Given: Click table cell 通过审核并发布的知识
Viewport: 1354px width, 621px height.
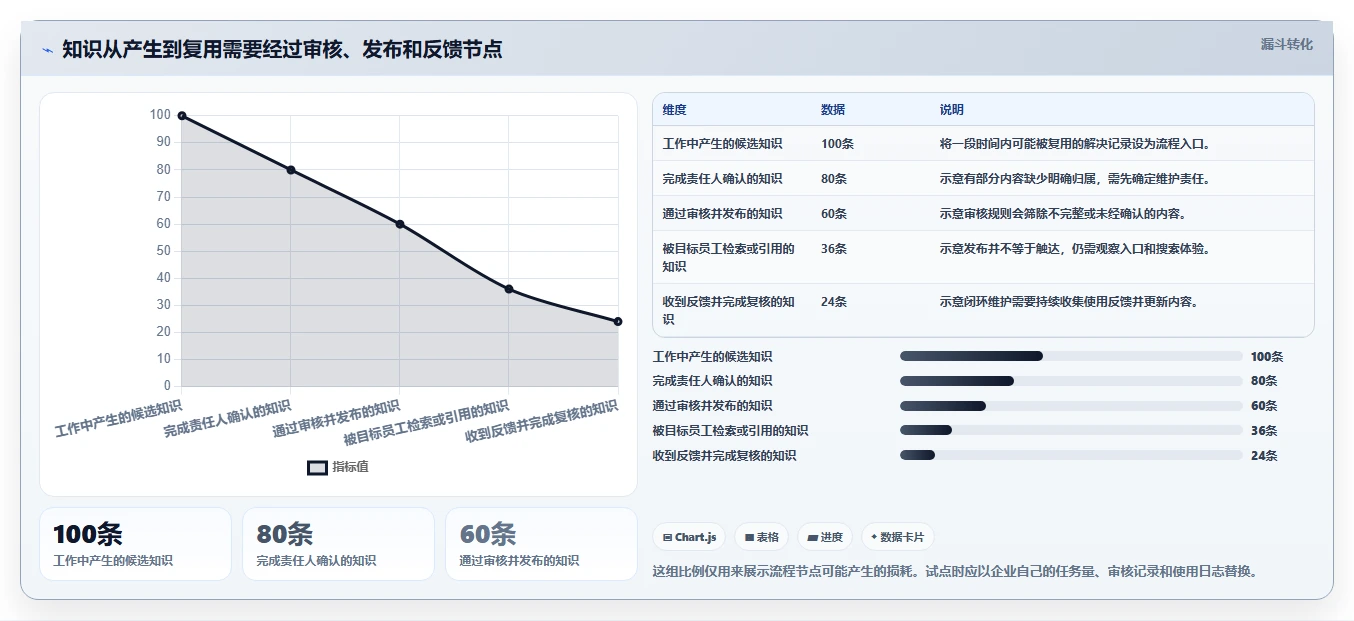Looking at the screenshot, I should tap(723, 214).
